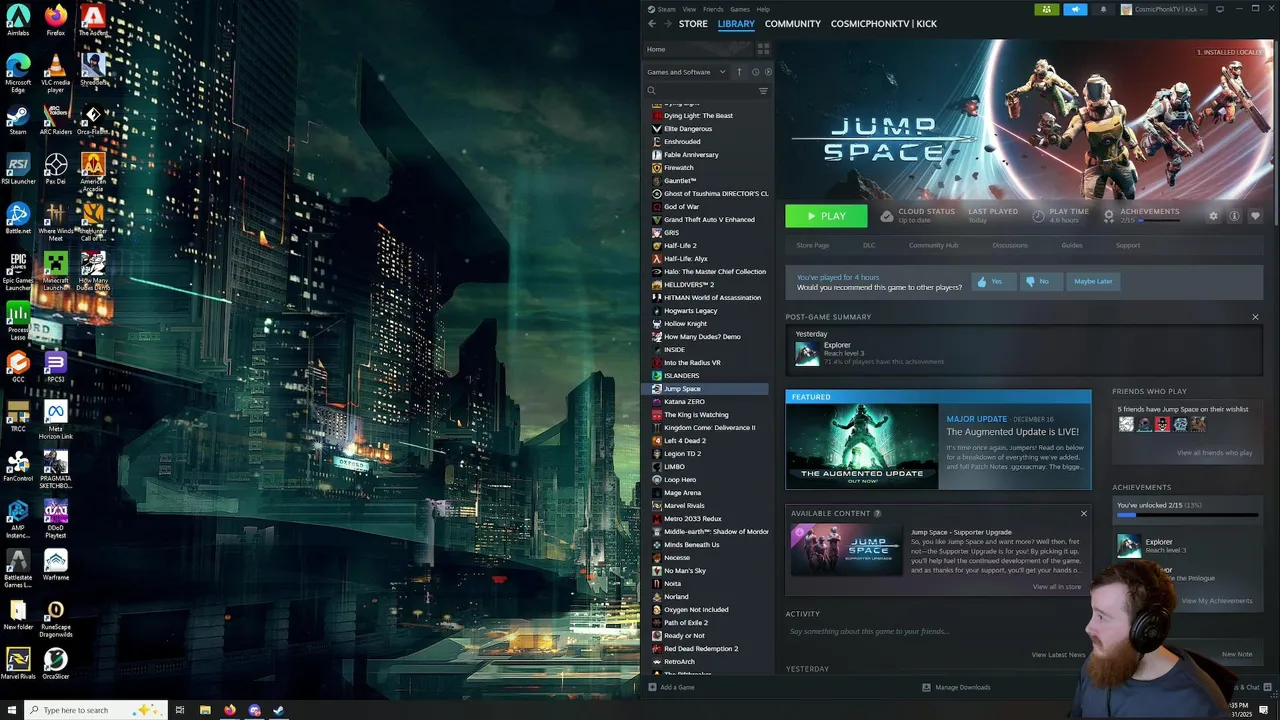Screen dimensions: 1280x720
Task: Open the Community Hub link
Action: coord(933,245)
